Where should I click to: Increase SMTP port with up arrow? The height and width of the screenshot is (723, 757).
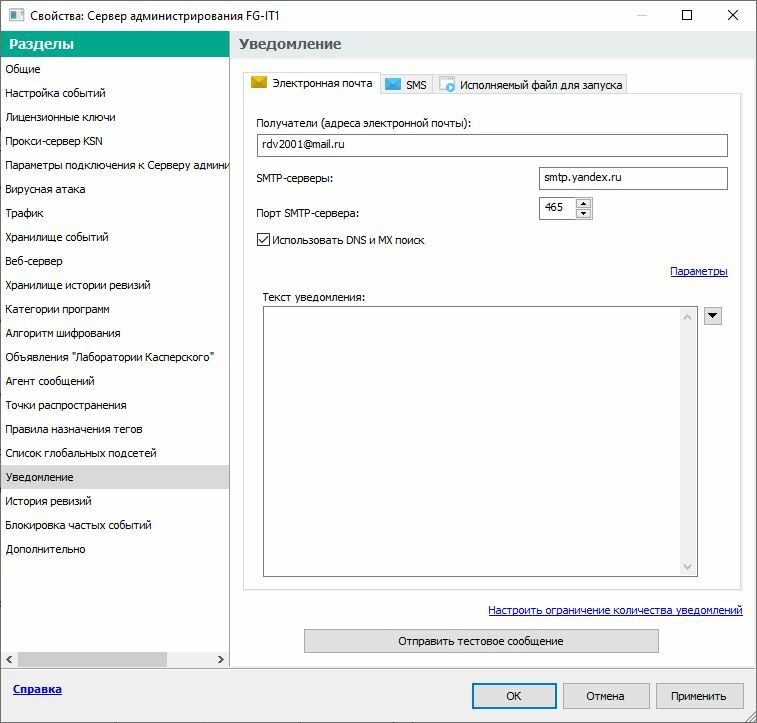point(584,203)
